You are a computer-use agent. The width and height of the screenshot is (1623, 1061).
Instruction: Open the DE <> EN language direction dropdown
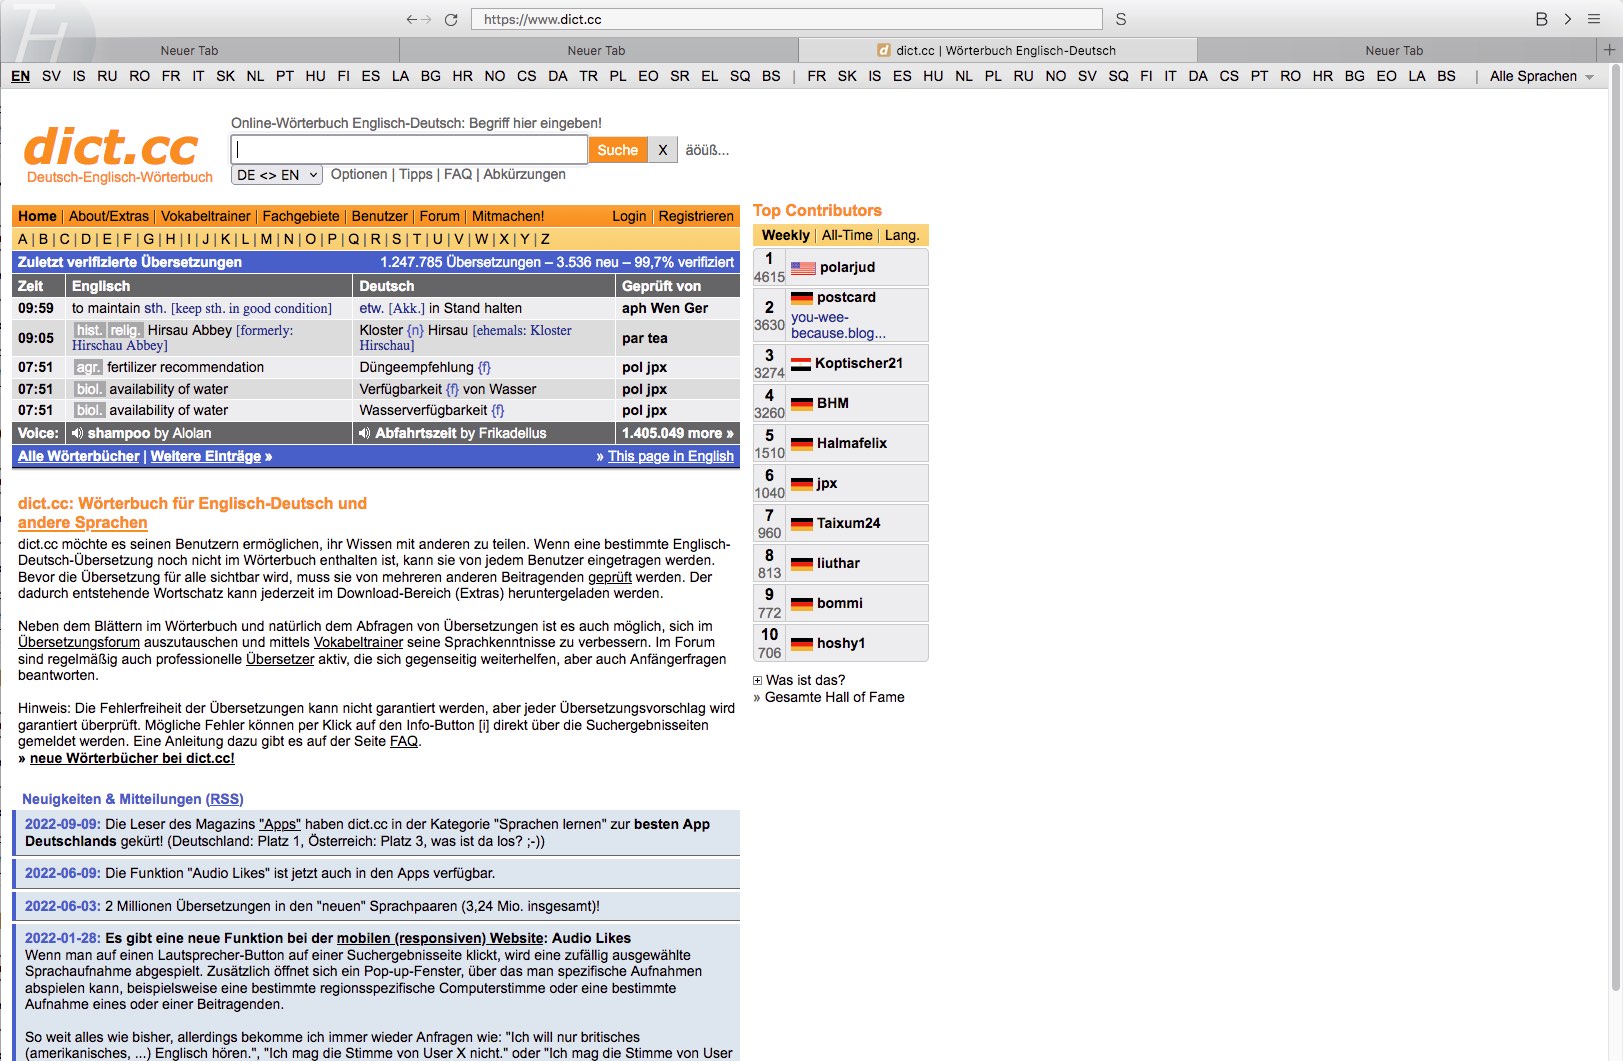click(277, 175)
